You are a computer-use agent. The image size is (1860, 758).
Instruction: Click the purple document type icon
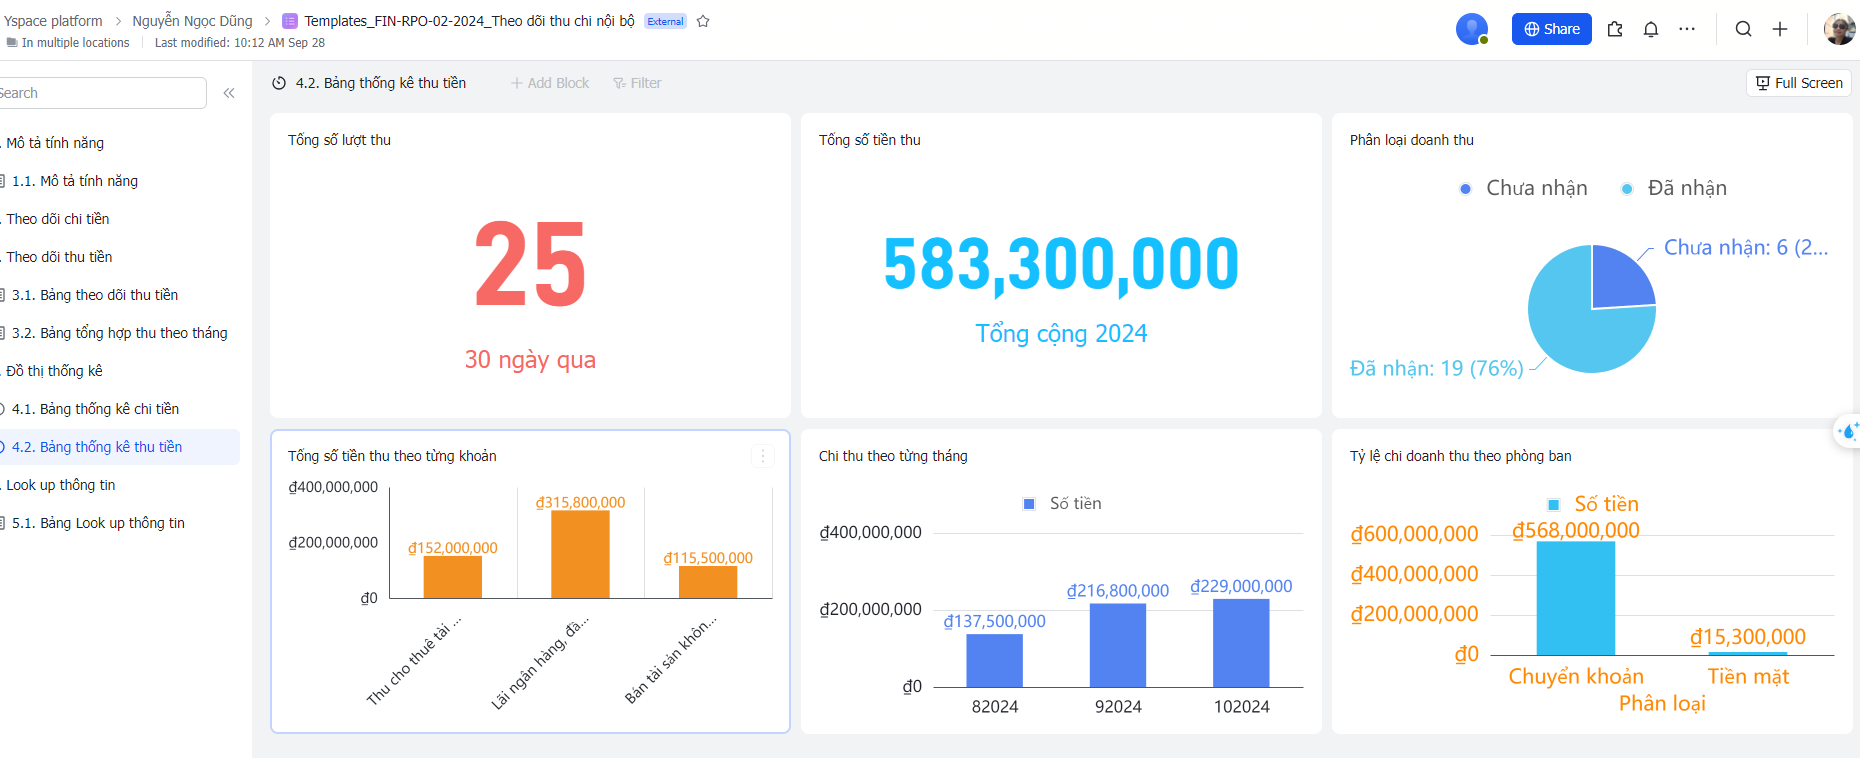[290, 21]
